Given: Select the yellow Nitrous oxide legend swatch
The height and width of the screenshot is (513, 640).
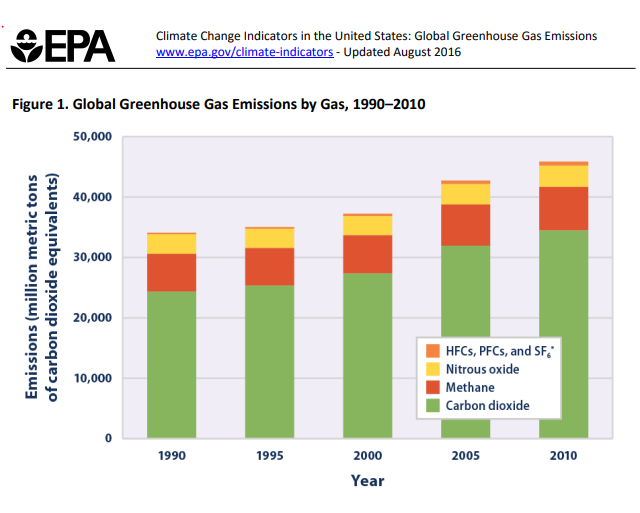Looking at the screenshot, I should [x=432, y=369].
